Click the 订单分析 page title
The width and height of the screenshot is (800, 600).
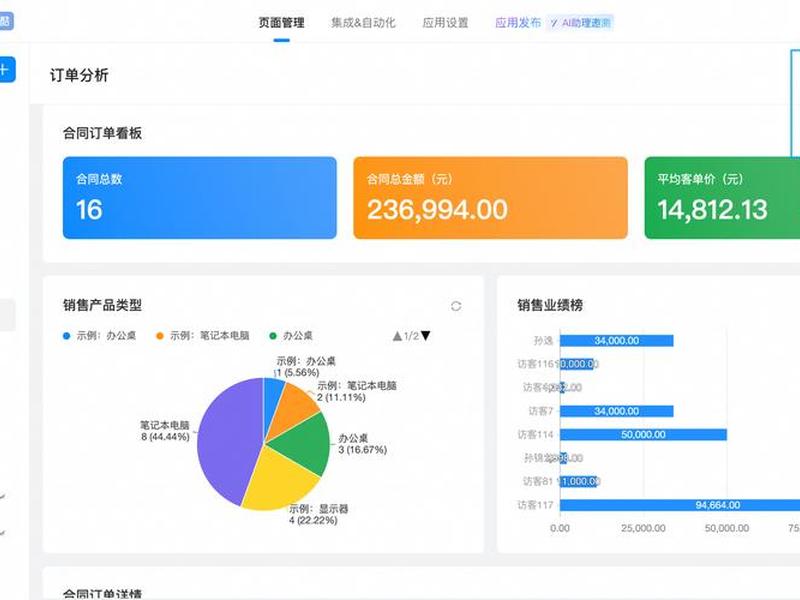pos(79,75)
